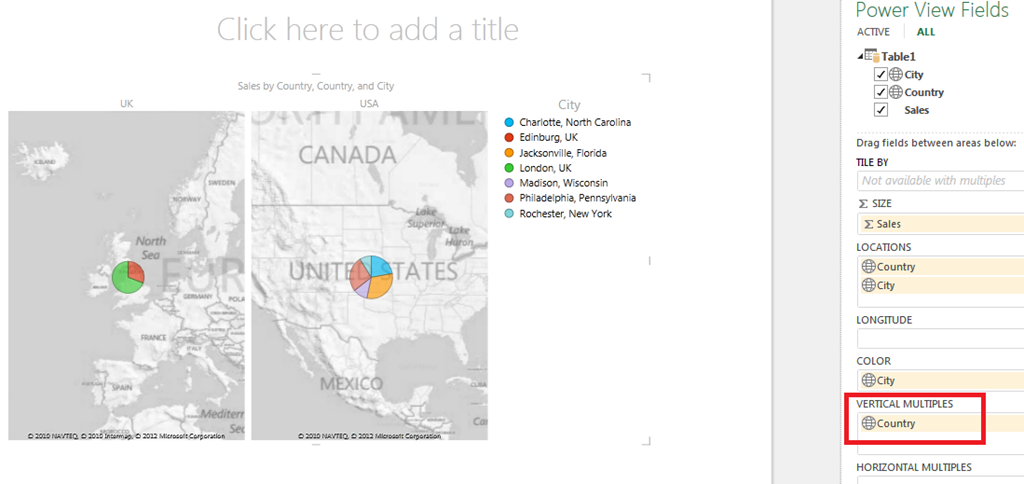Click globe icon of Country in Locations

(869, 266)
